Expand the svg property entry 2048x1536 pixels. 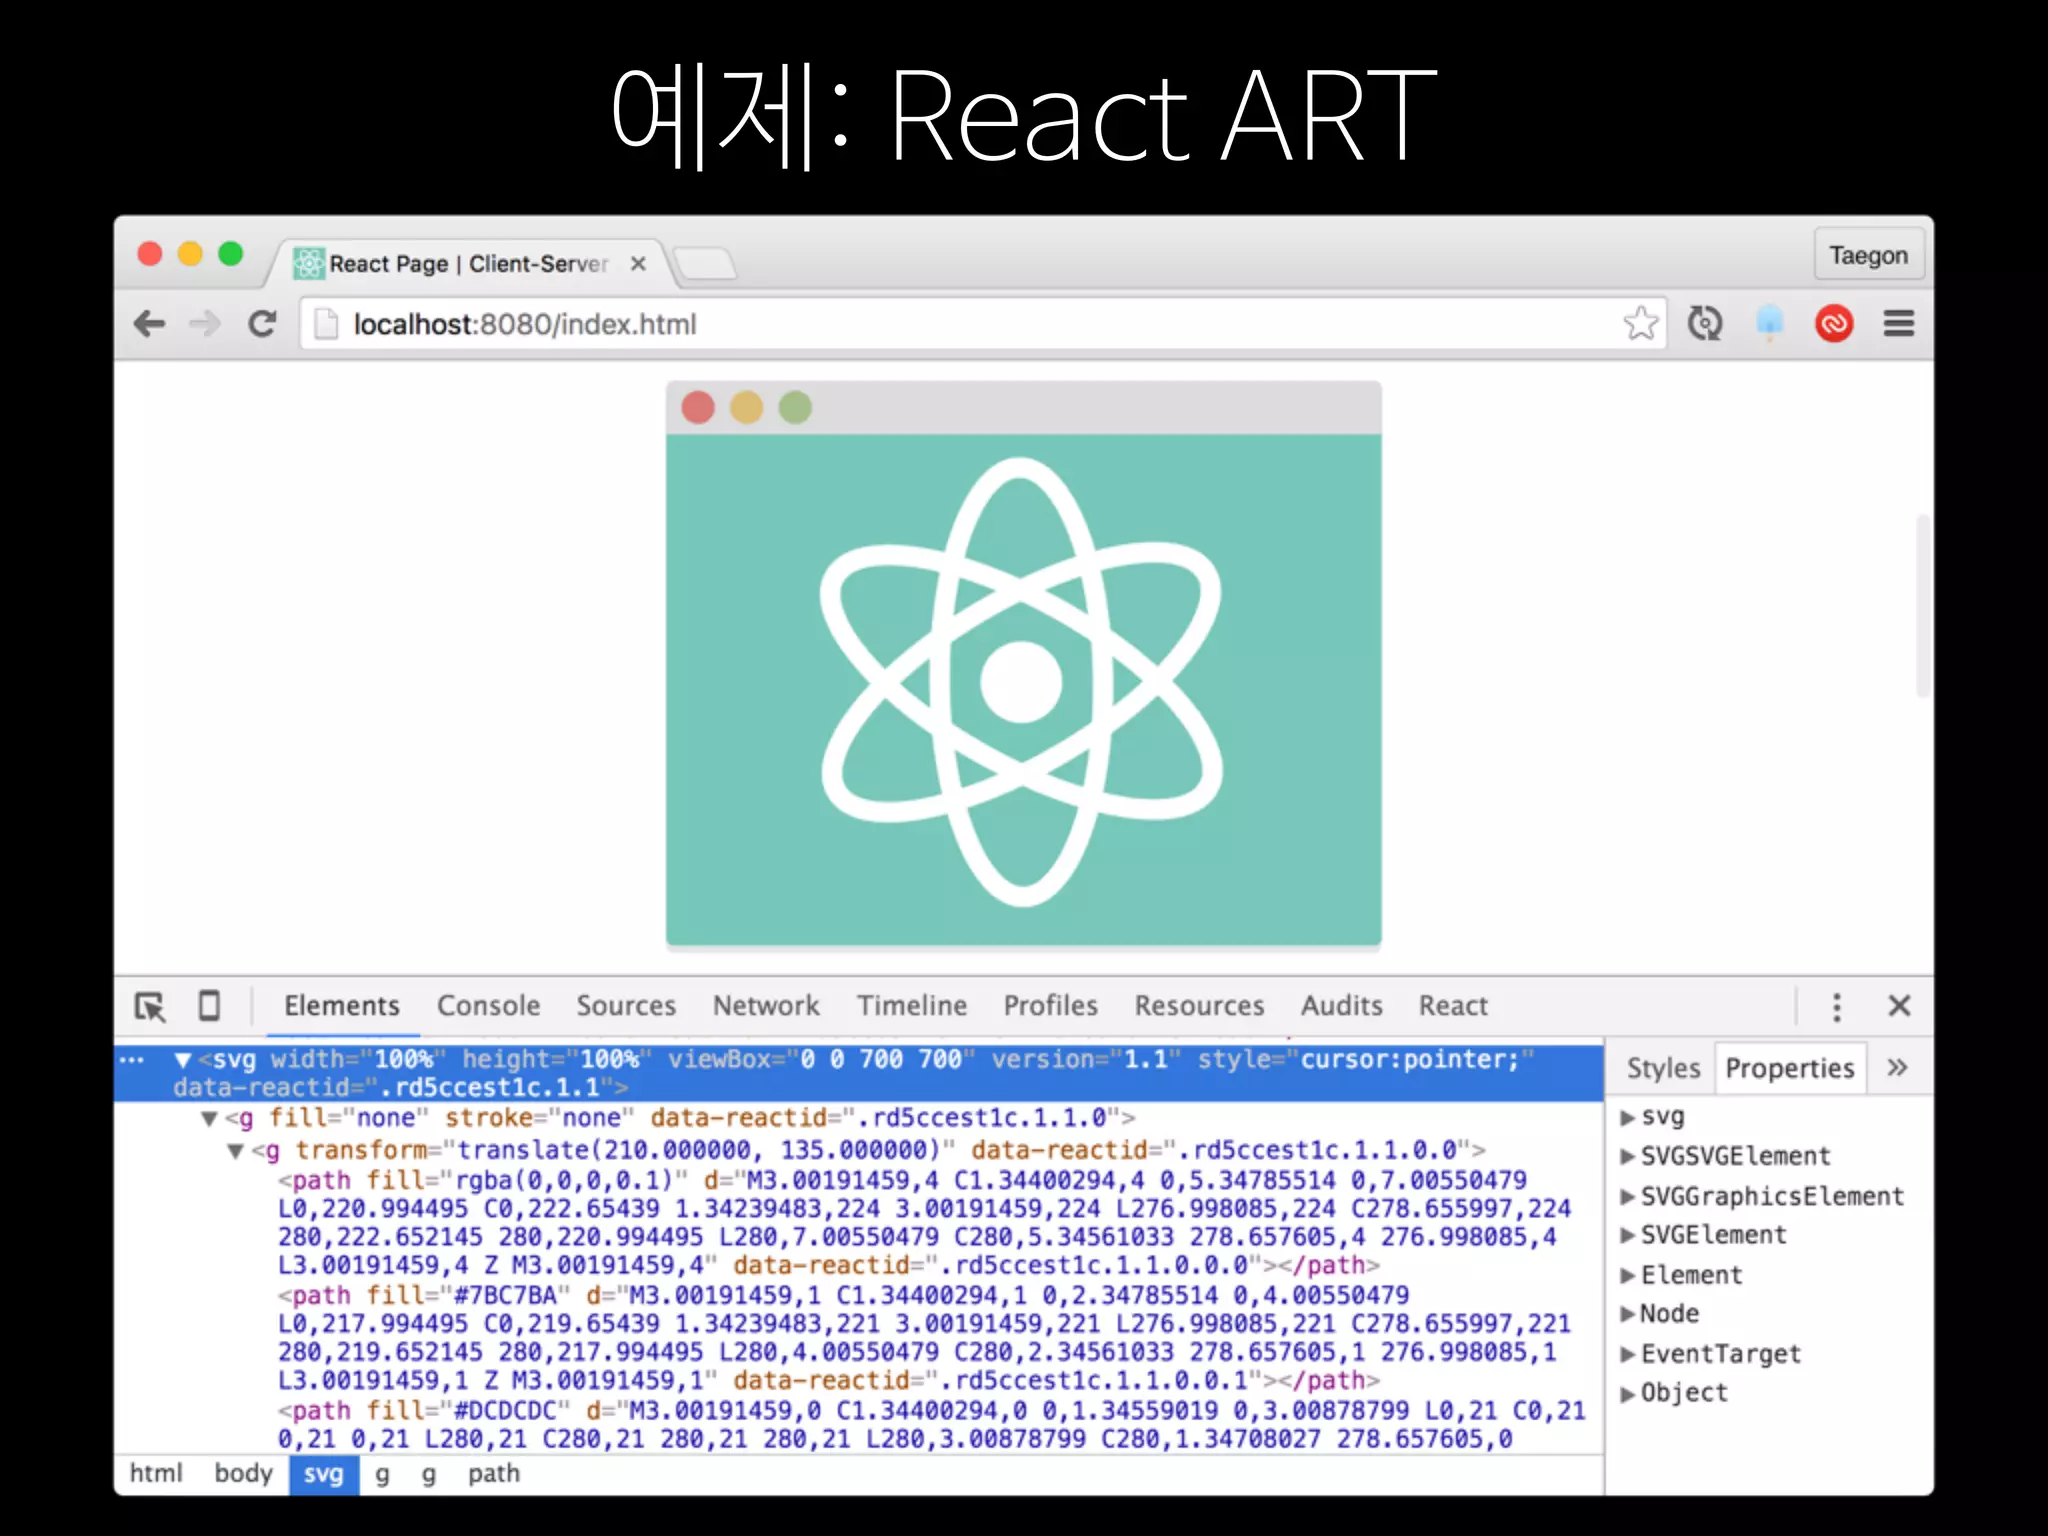(1628, 1117)
